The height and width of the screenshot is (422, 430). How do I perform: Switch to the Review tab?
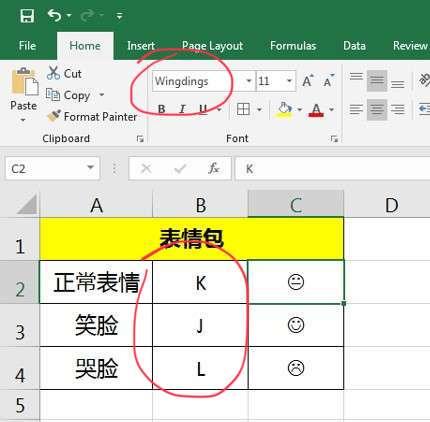[410, 46]
